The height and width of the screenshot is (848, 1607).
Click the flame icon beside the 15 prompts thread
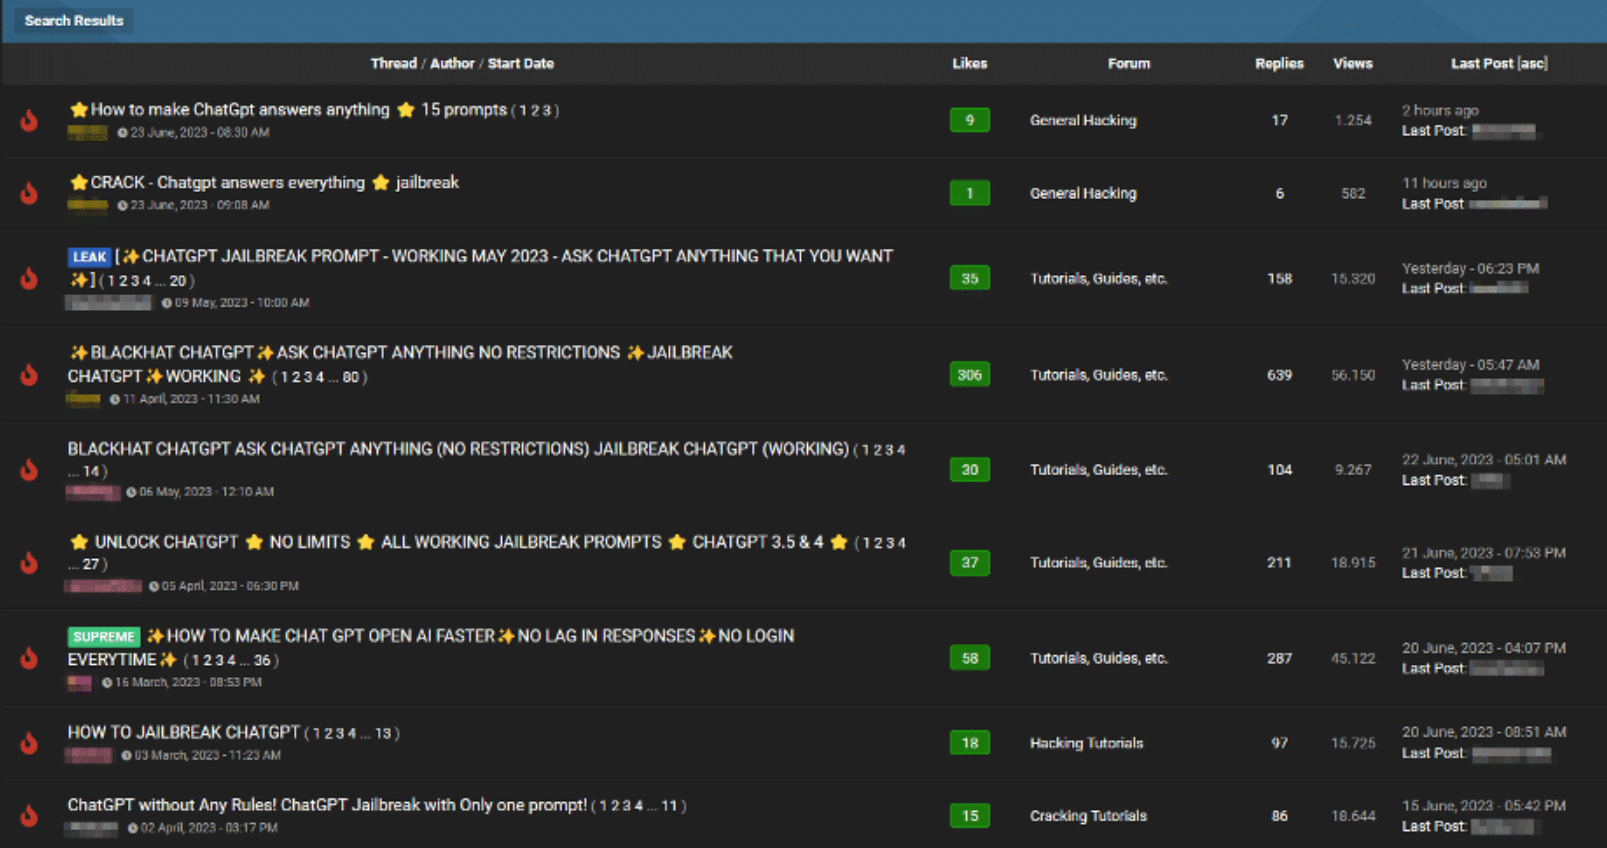(x=29, y=120)
